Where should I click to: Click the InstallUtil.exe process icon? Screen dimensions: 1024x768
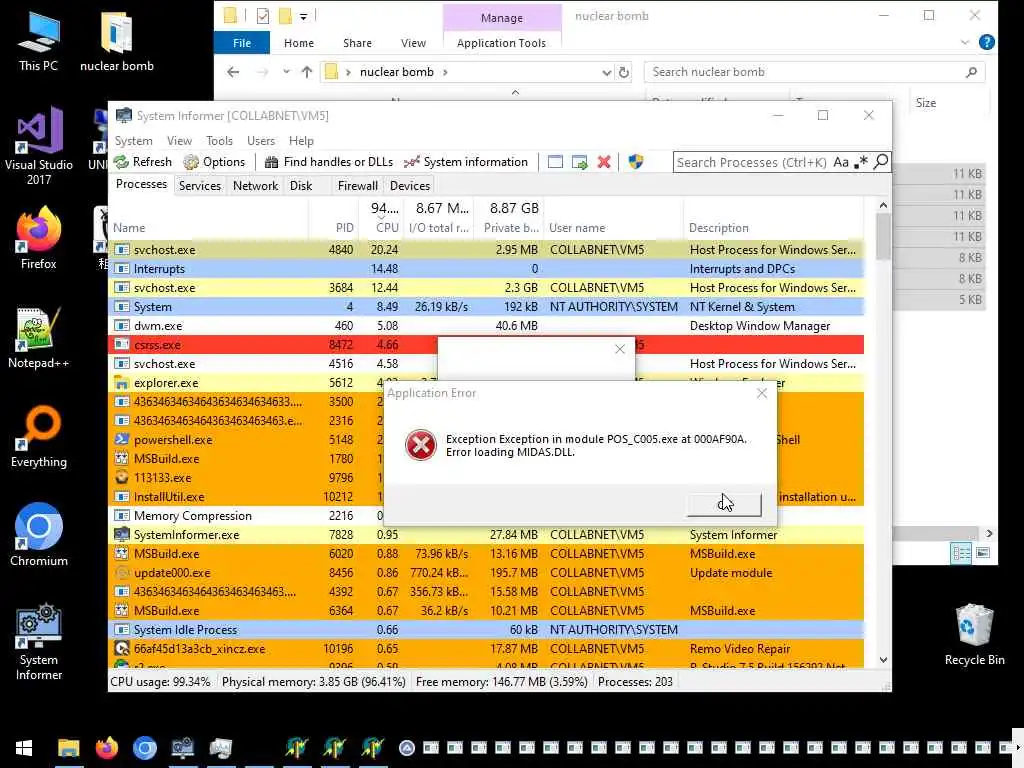coord(121,497)
